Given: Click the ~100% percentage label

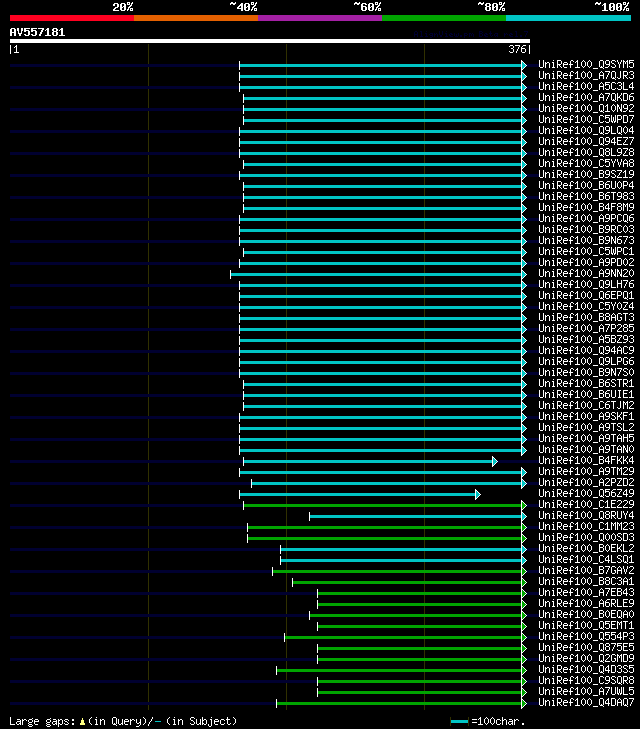Looking at the screenshot, I should (612, 7).
